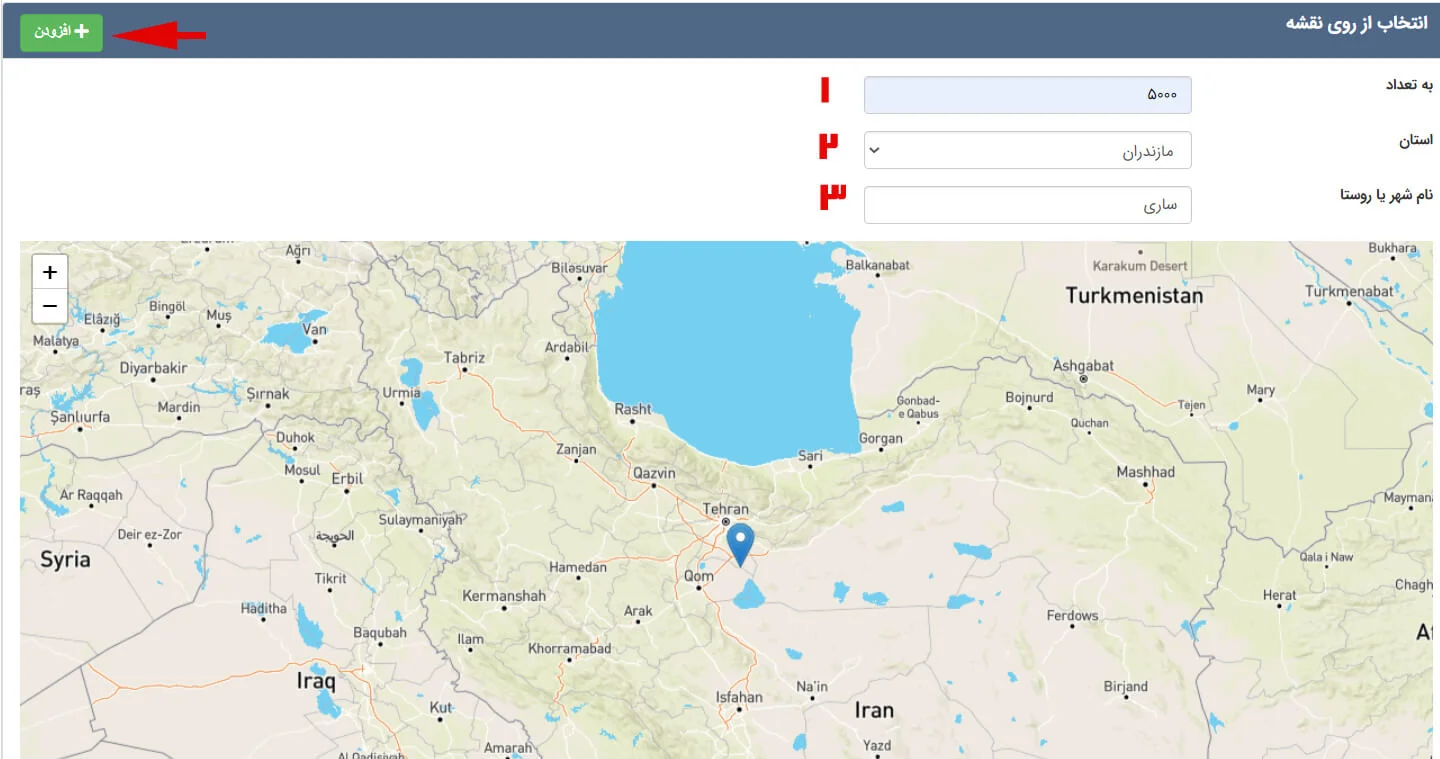Click the Isfahan city label
Screen dimensions: 1440x759
point(739,698)
